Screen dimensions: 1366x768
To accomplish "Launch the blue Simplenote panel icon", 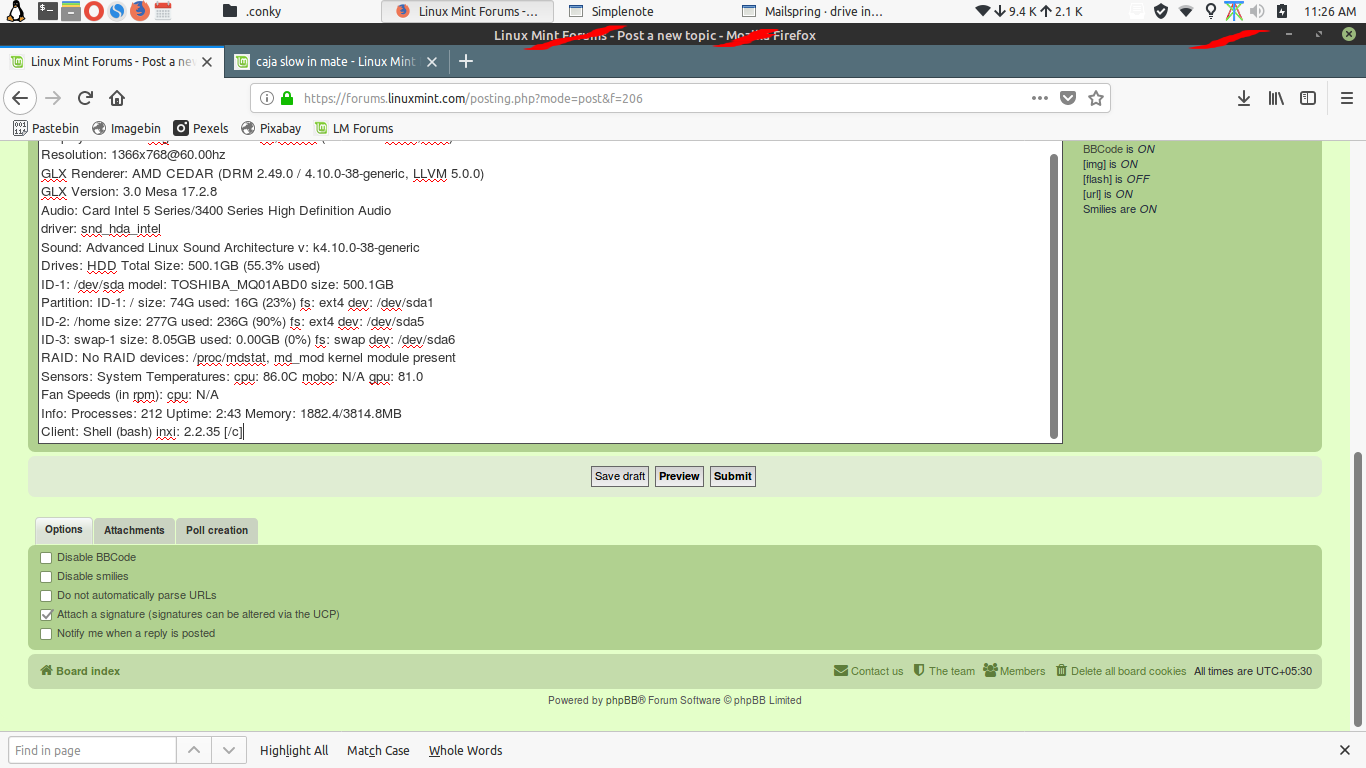I will 117,12.
